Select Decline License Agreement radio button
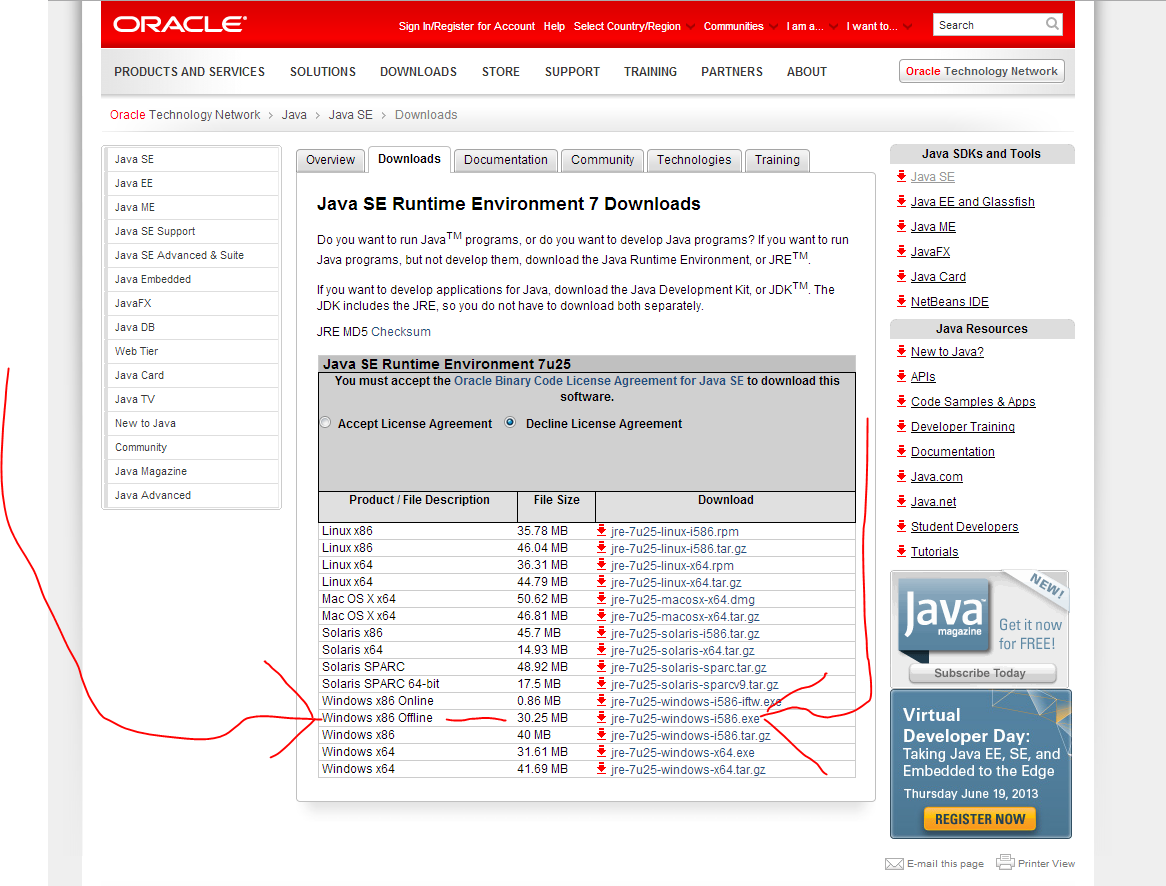Screen dimensions: 1166x886 pos(510,423)
